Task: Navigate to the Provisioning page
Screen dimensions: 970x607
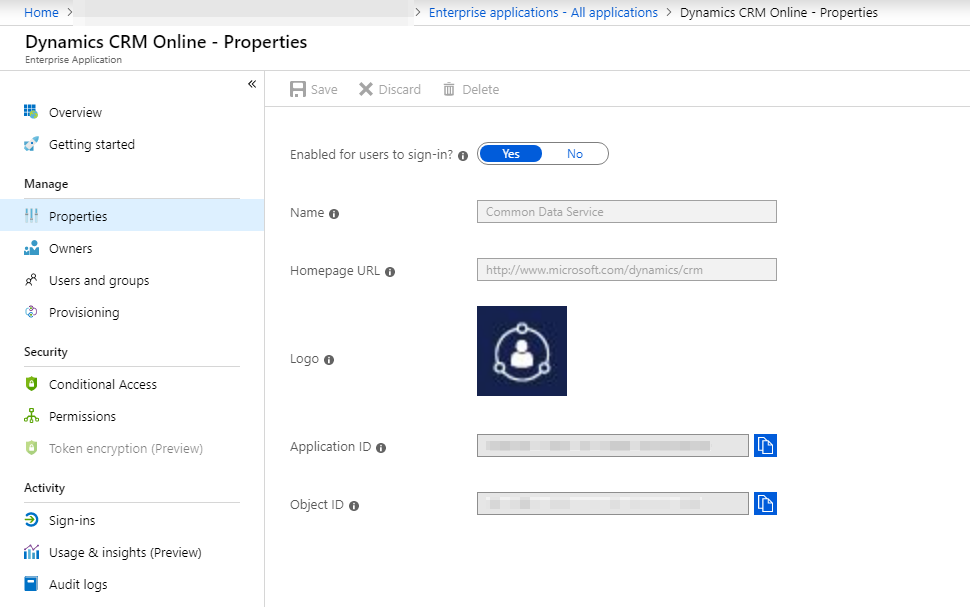Action: (82, 312)
